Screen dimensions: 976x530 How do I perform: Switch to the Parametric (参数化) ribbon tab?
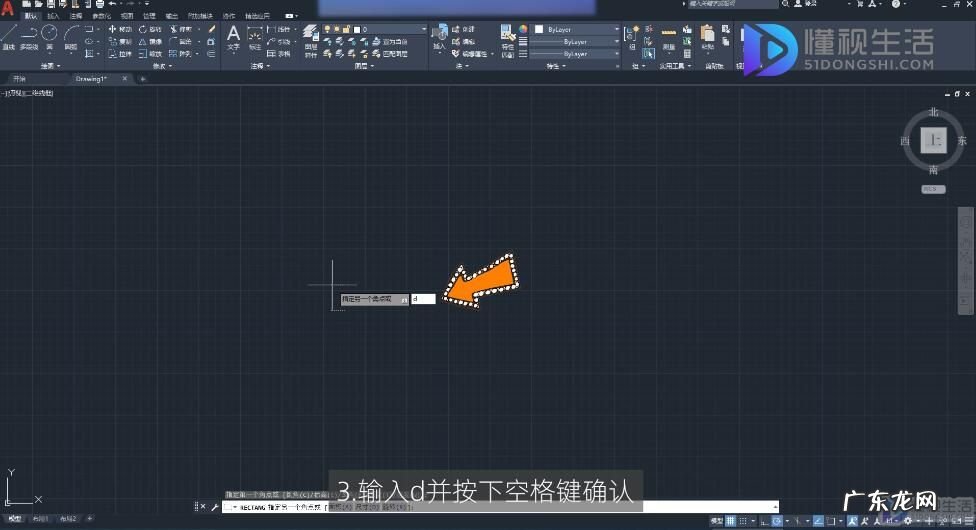(x=101, y=16)
